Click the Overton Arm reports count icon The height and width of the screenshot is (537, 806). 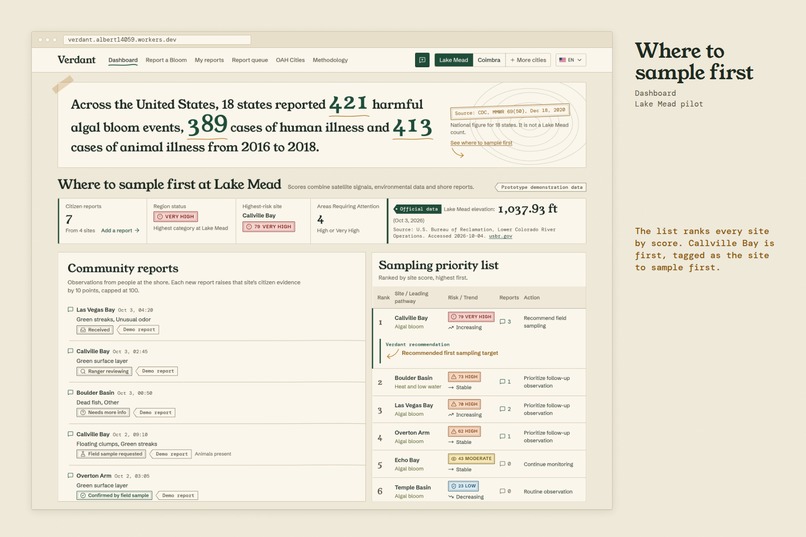tap(502, 436)
